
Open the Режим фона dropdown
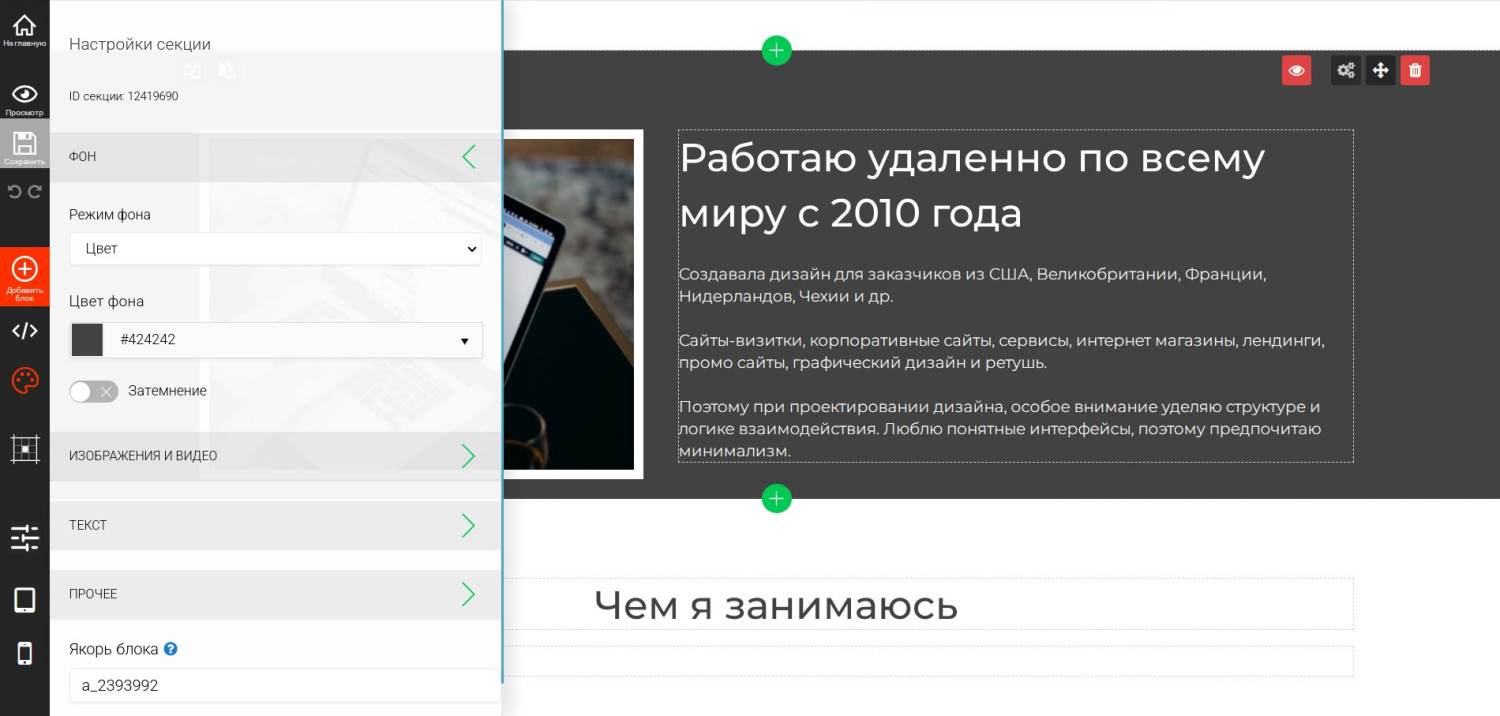(x=275, y=249)
